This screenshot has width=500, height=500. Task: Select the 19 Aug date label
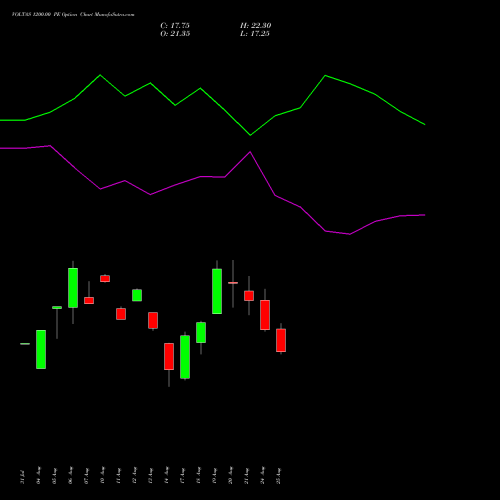click(214, 475)
